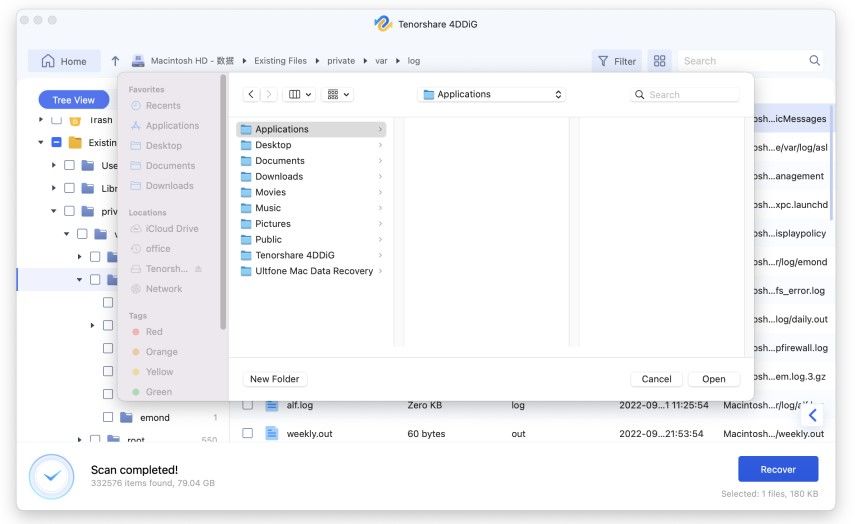Expand the root folder in tree

tap(80, 440)
